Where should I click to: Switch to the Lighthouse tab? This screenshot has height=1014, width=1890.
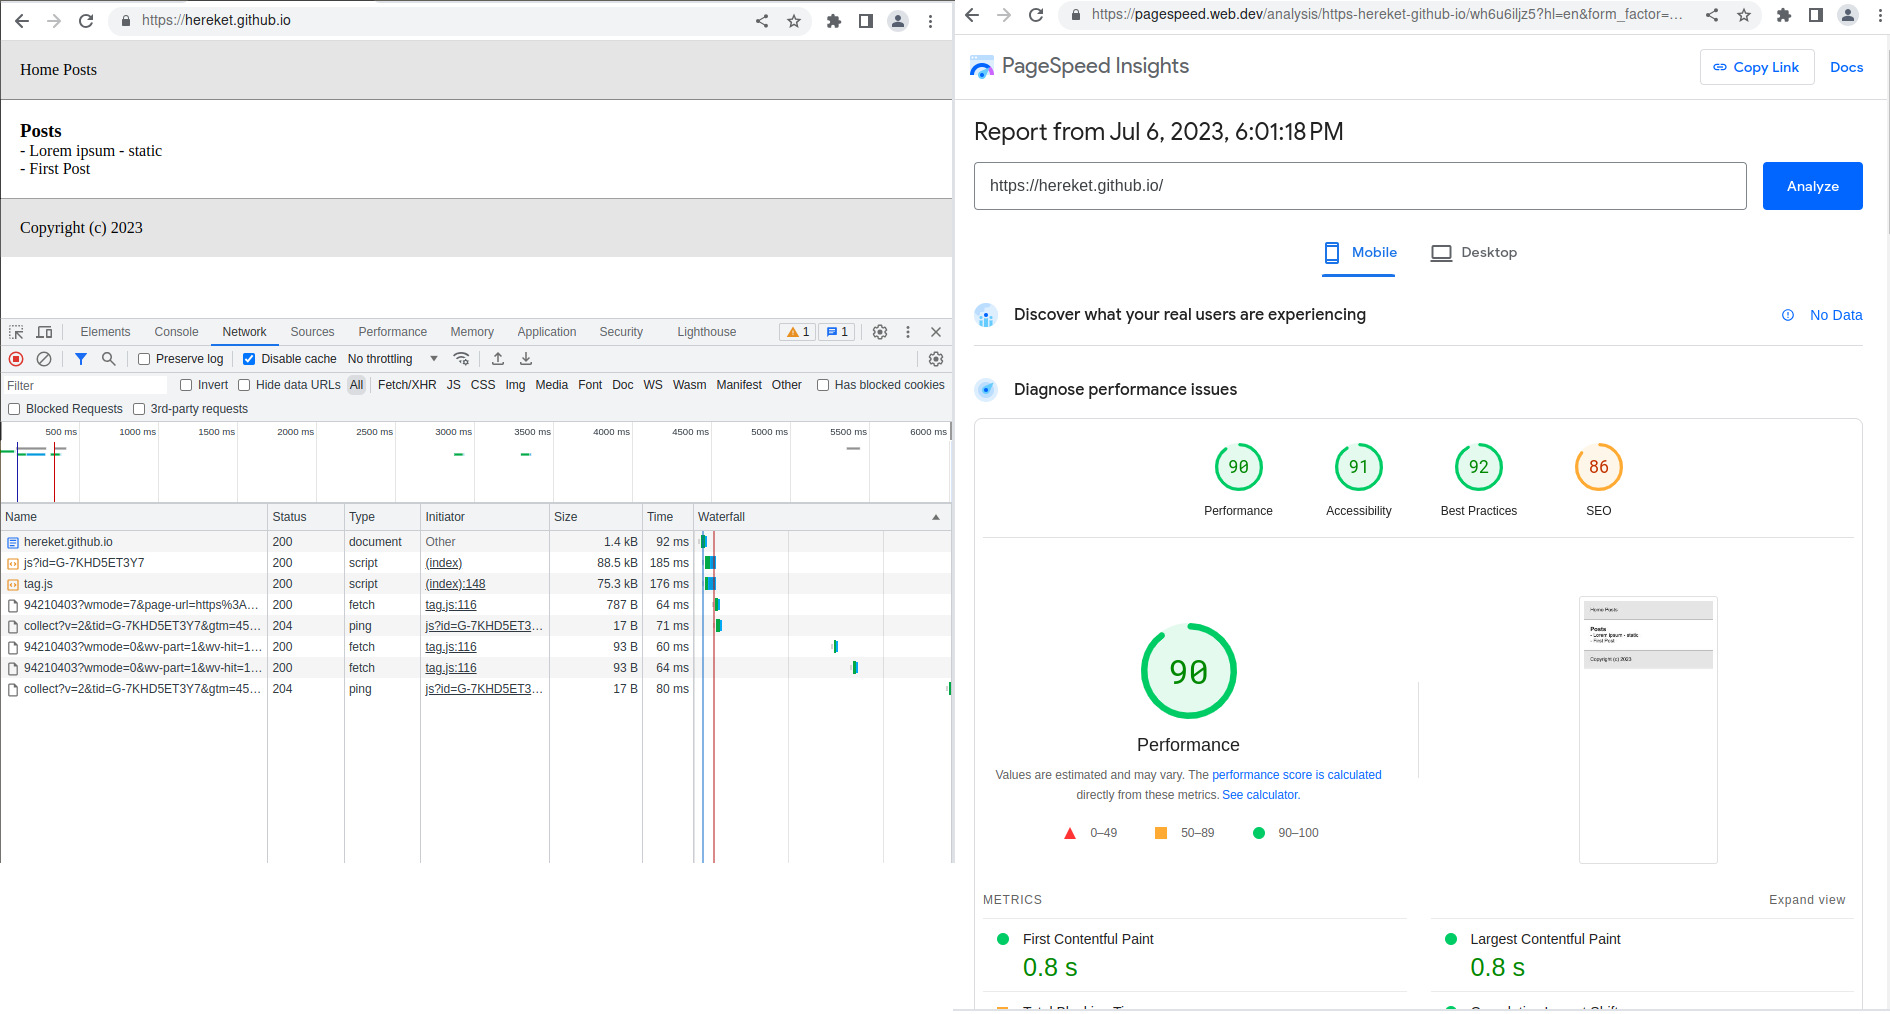[706, 332]
